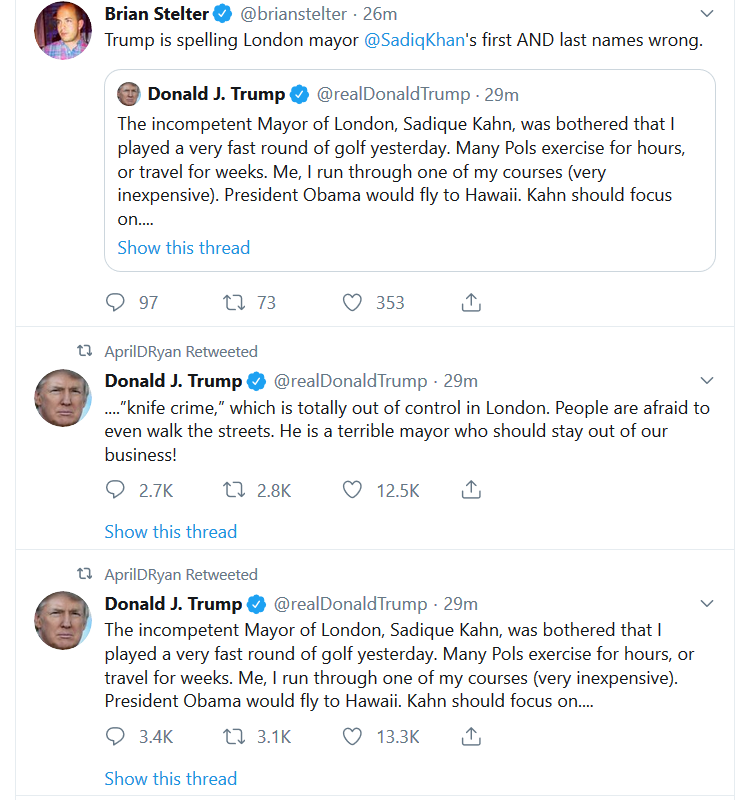Expand options menu on "knife crime" tweet
This screenshot has height=800, width=740.
(x=707, y=381)
